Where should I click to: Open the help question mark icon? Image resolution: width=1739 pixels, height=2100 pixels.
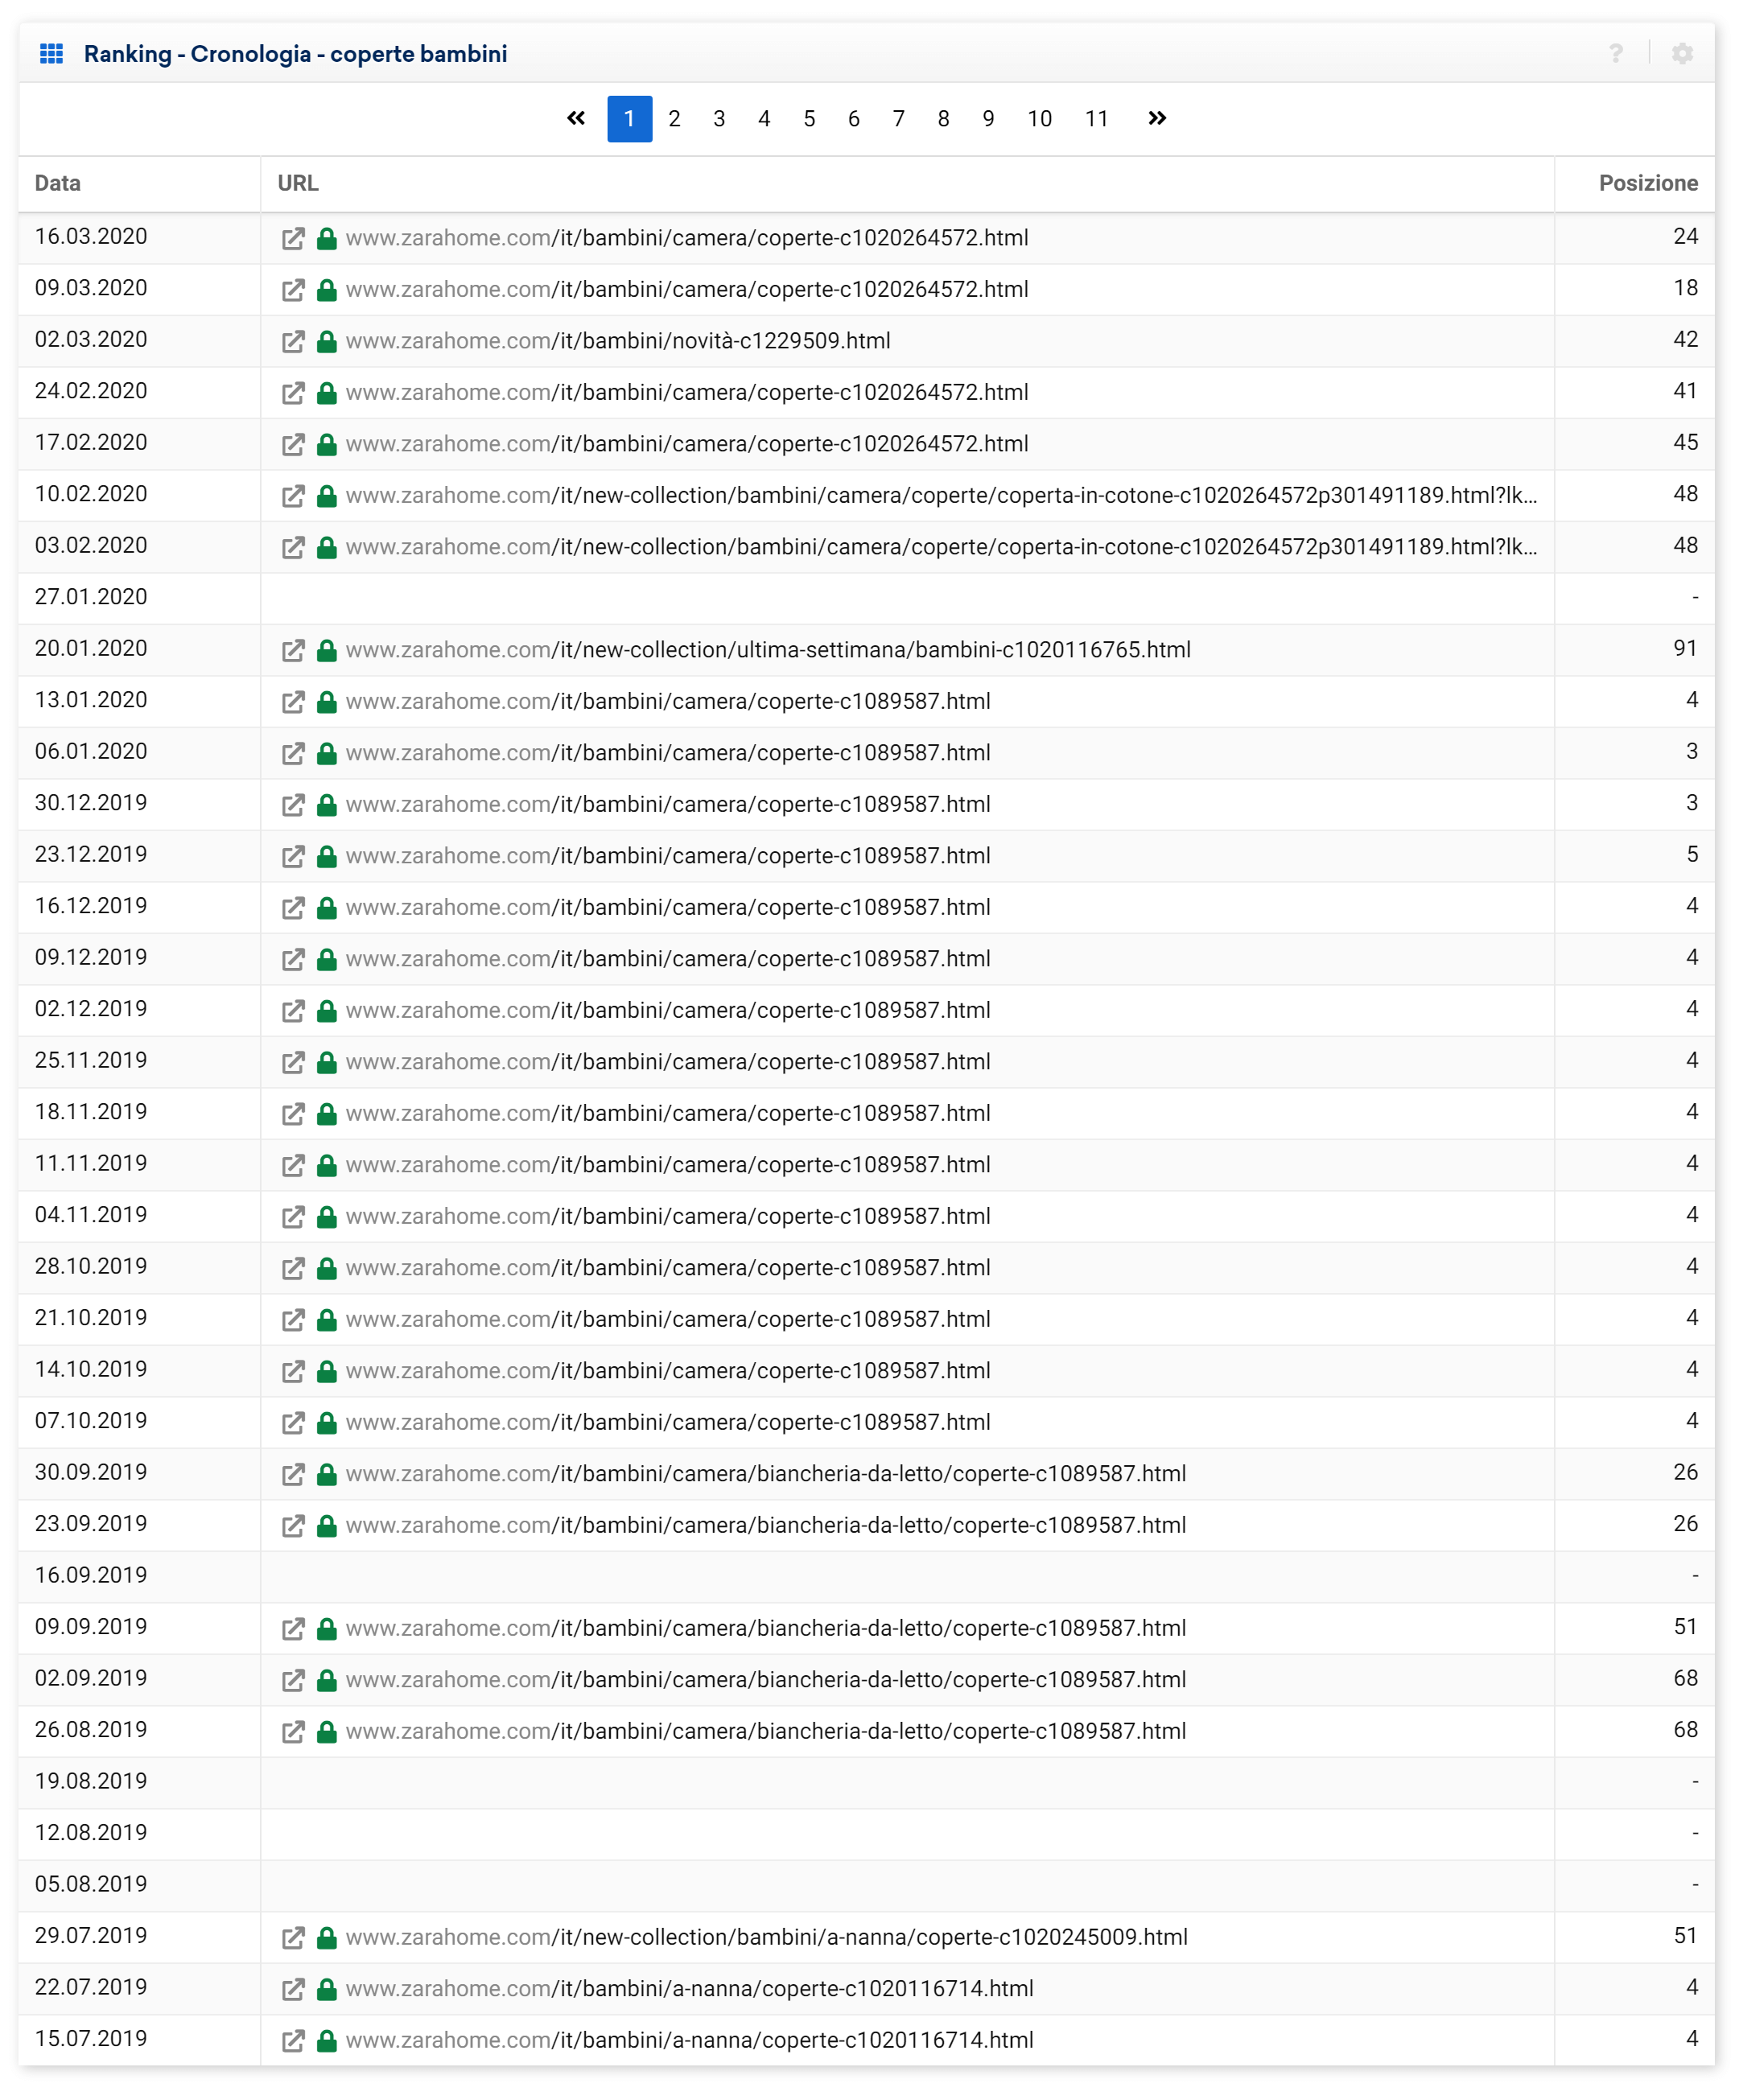(x=1615, y=54)
